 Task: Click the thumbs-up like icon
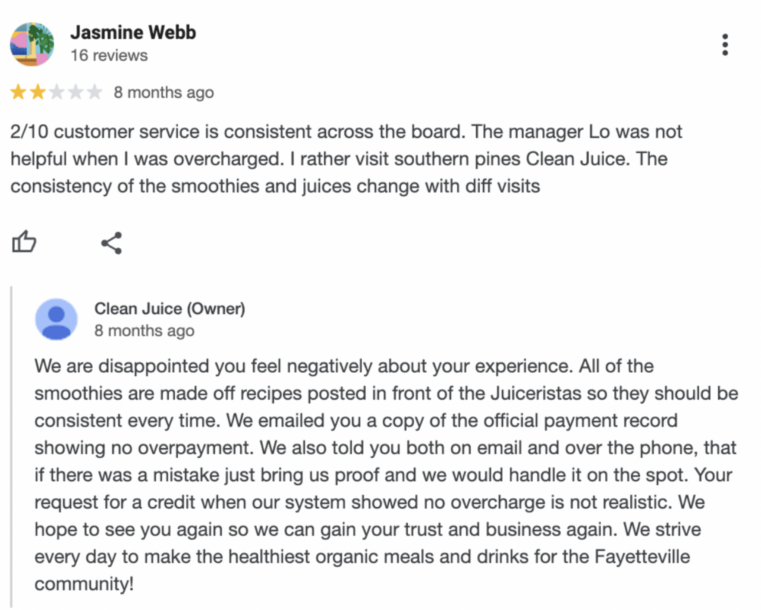23,242
